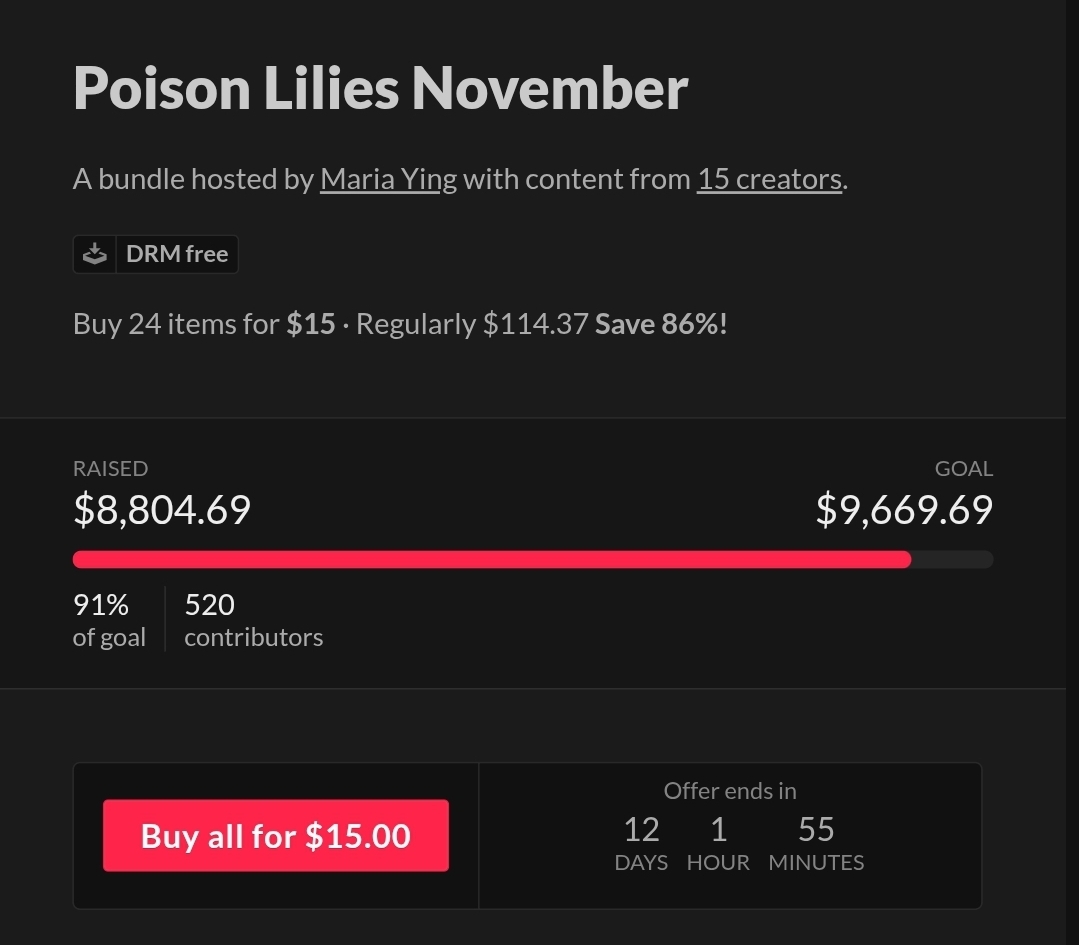Click the RAISED heading label
This screenshot has width=1079, height=945.
click(x=110, y=468)
